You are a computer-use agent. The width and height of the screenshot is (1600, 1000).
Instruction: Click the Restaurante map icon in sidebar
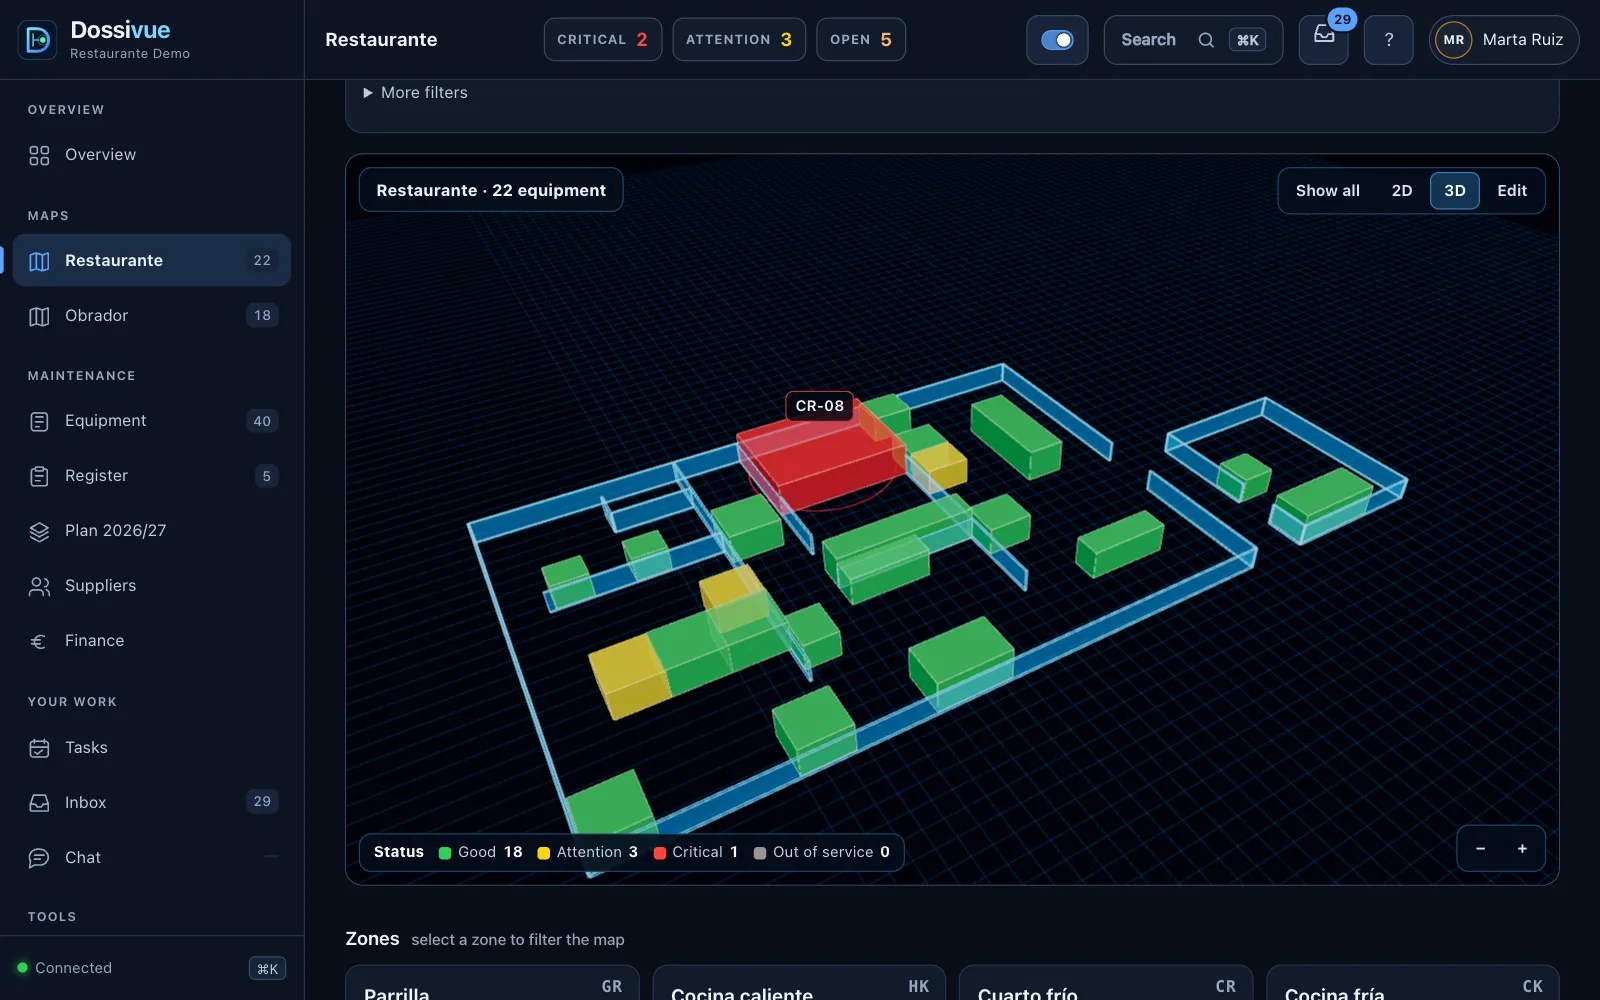click(39, 261)
